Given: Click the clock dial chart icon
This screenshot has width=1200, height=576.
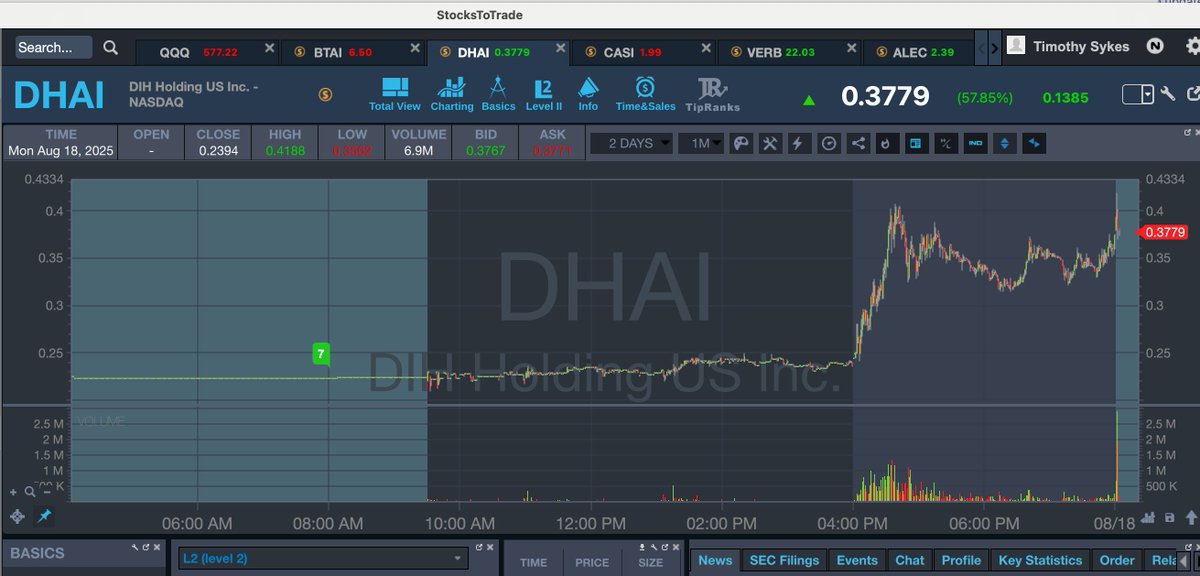Looking at the screenshot, I should [828, 143].
